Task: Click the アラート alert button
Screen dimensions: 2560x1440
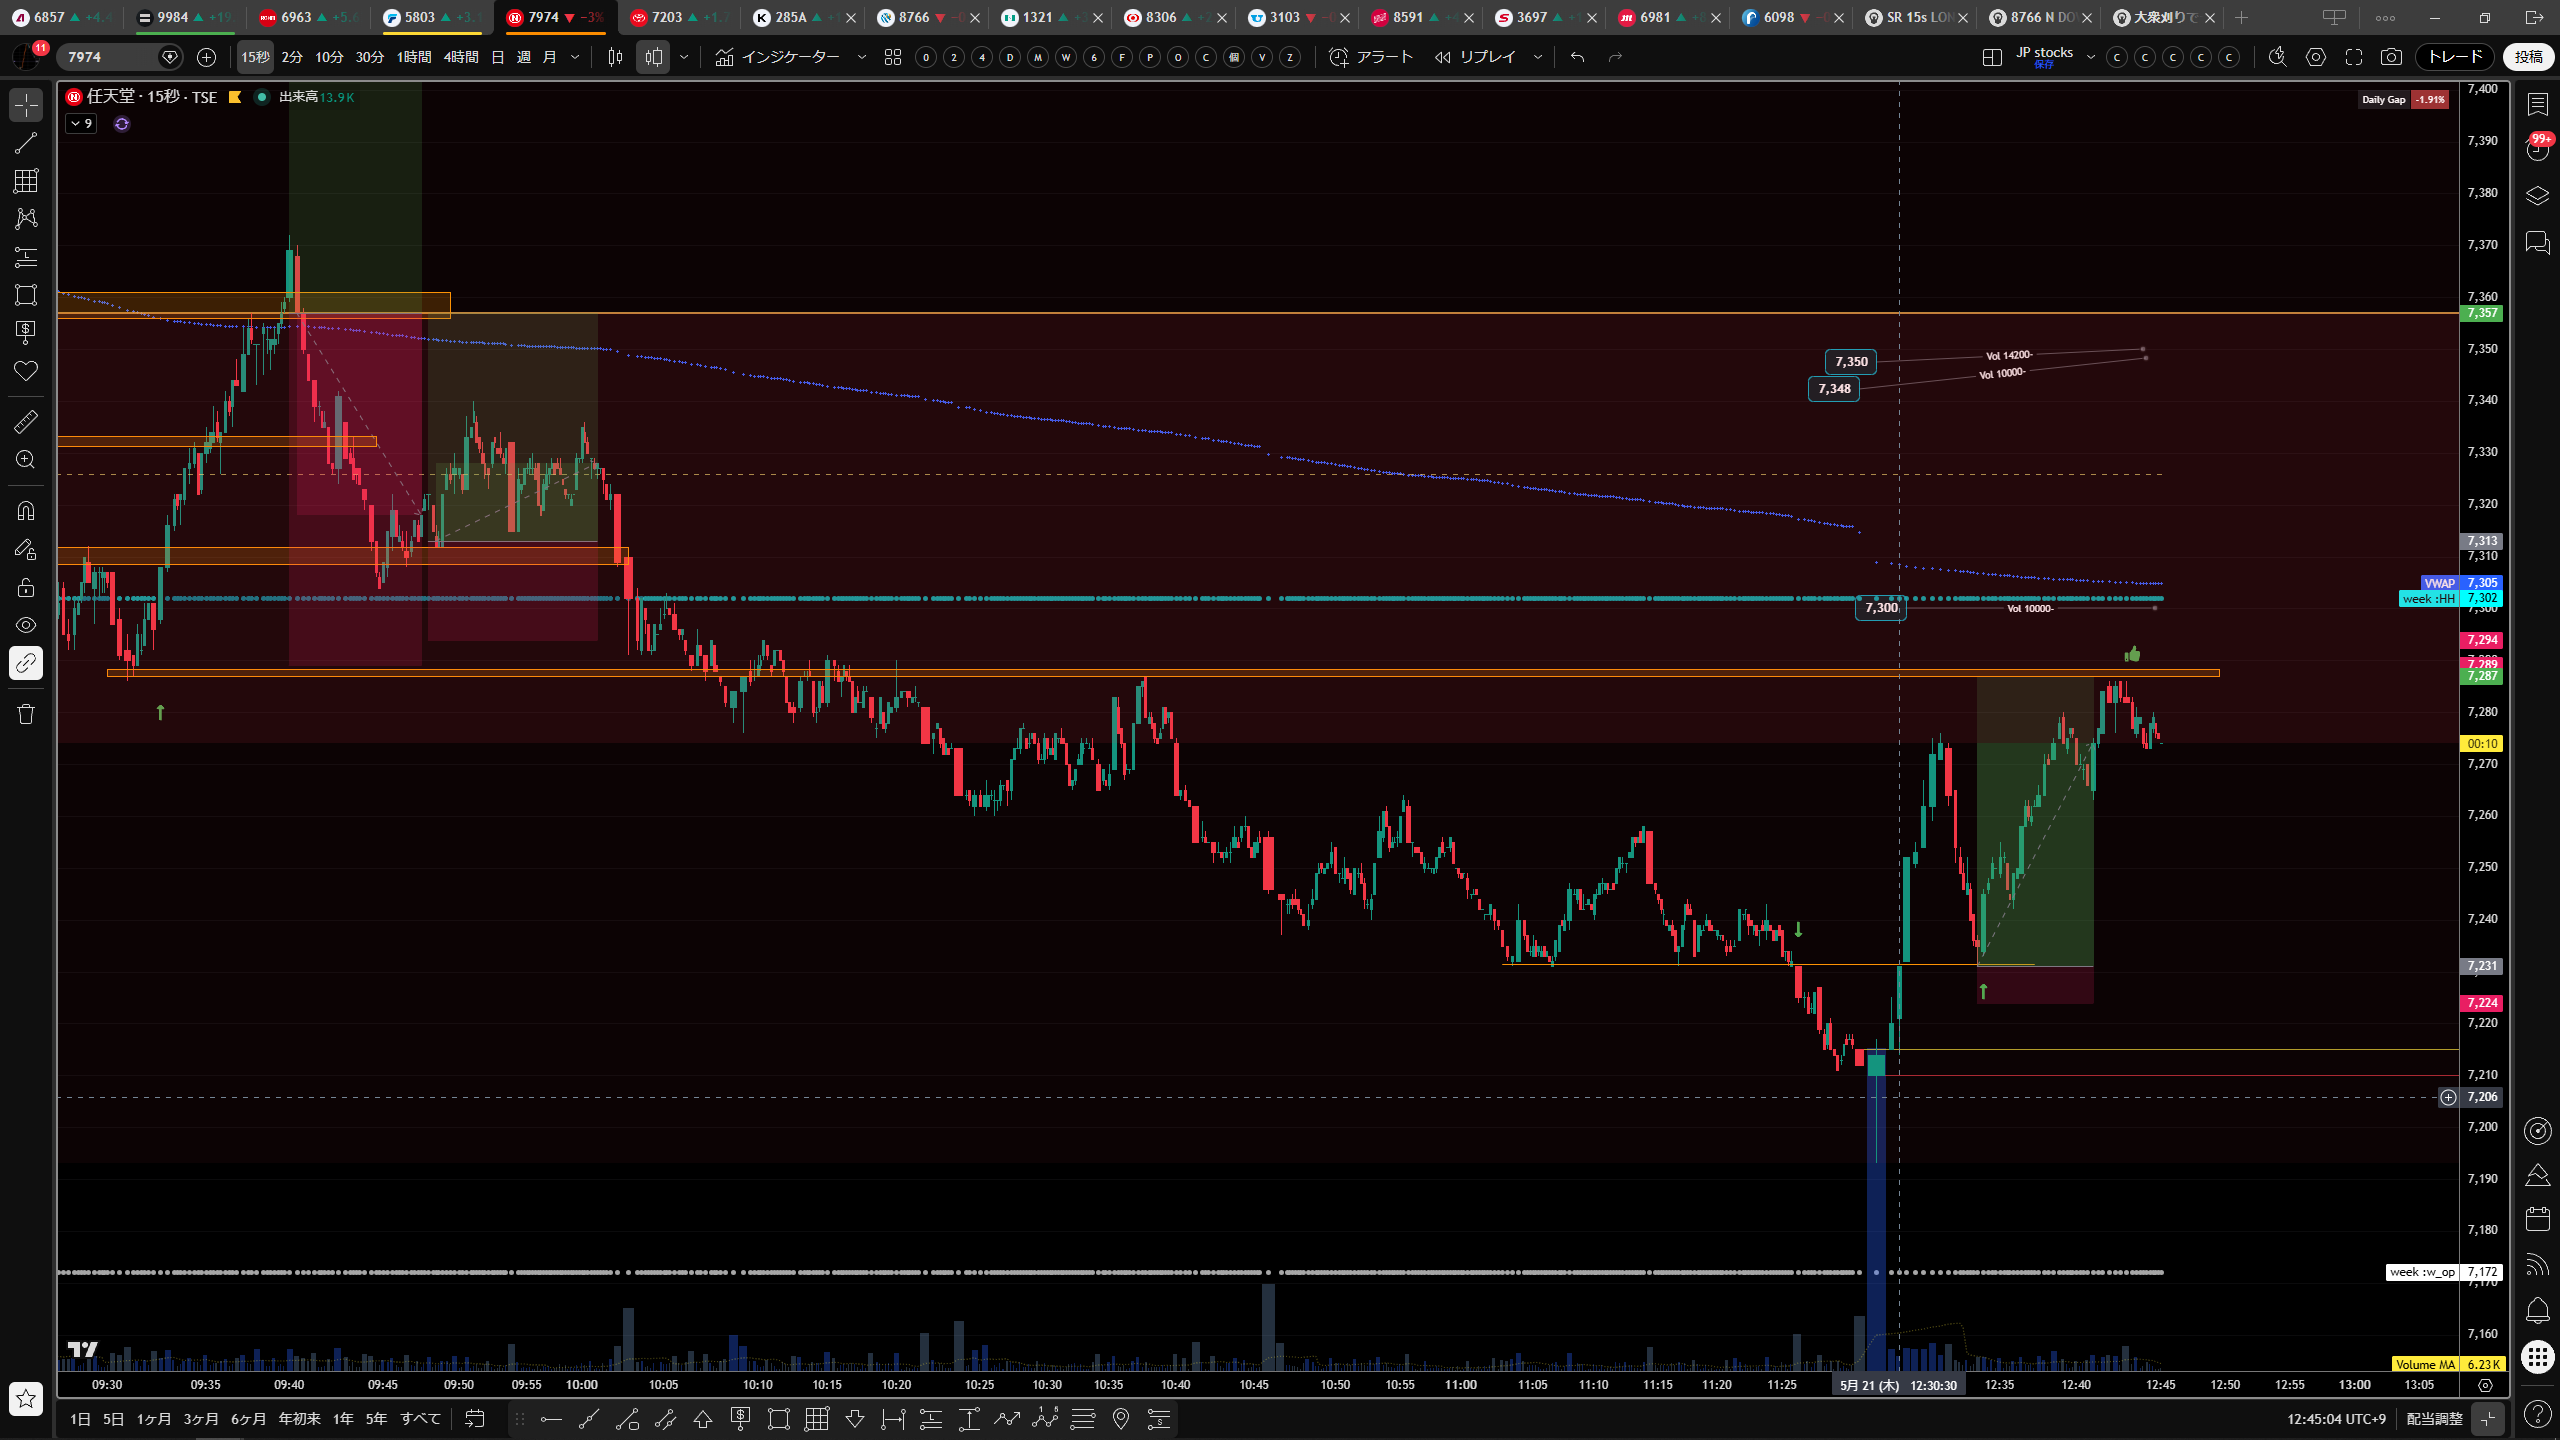Action: pyautogui.click(x=1371, y=57)
